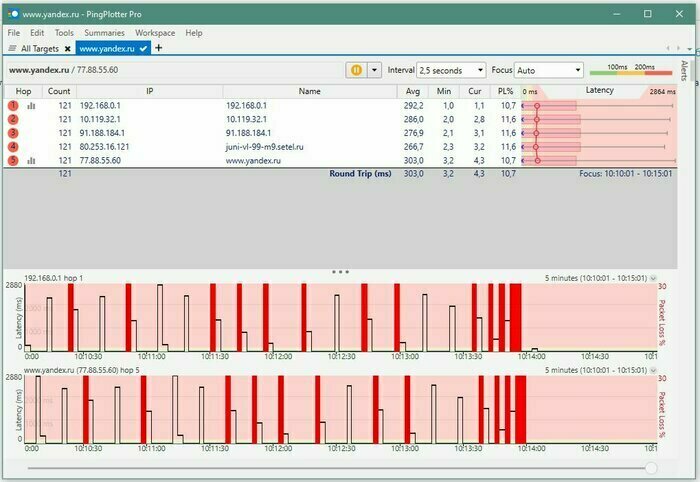Screen dimensions: 700x482
Task: Sort by the PL% column header
Action: [507, 91]
